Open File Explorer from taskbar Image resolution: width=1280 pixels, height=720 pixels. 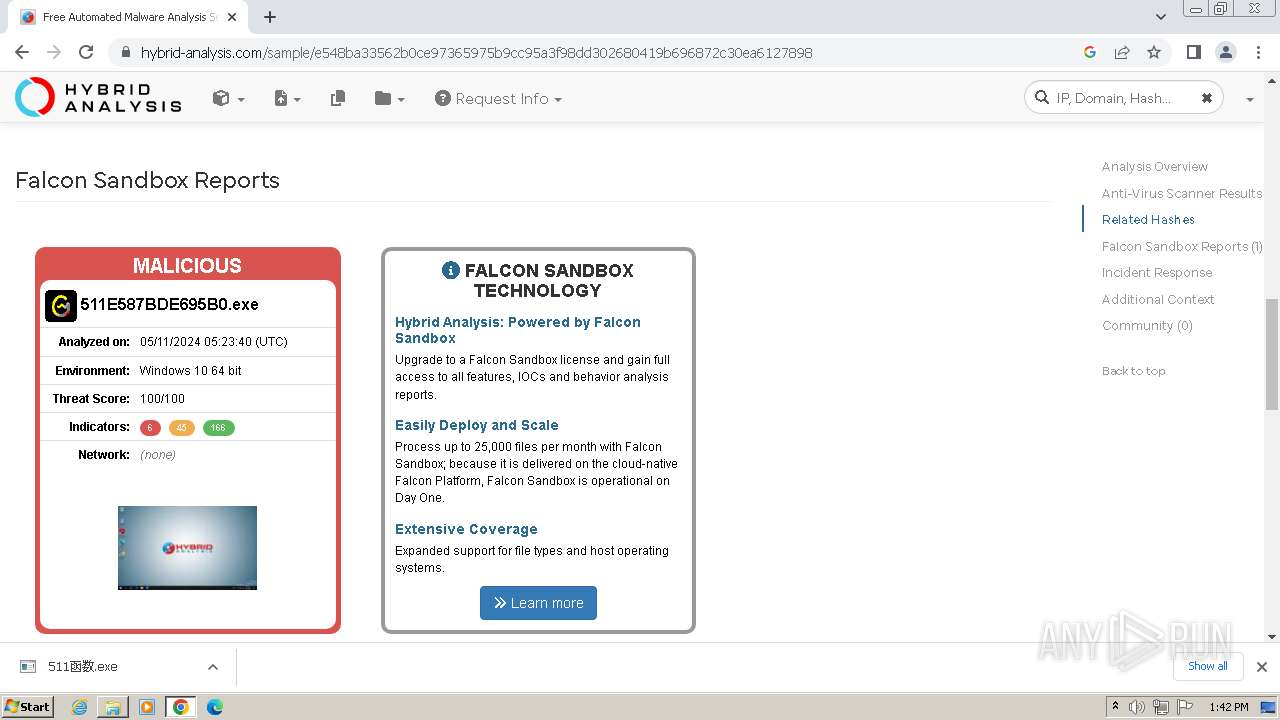click(113, 707)
